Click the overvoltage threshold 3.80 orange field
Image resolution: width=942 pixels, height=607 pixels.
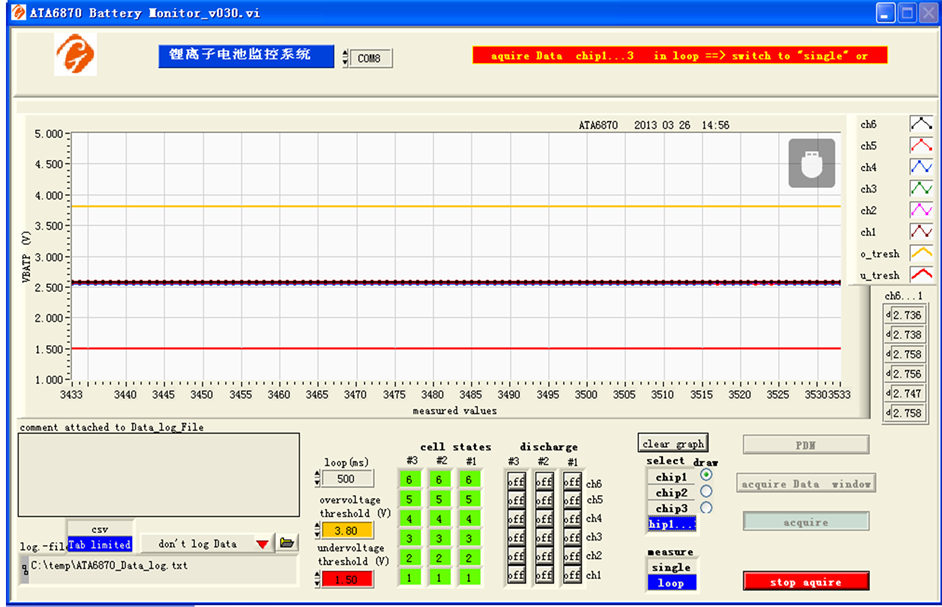[347, 530]
